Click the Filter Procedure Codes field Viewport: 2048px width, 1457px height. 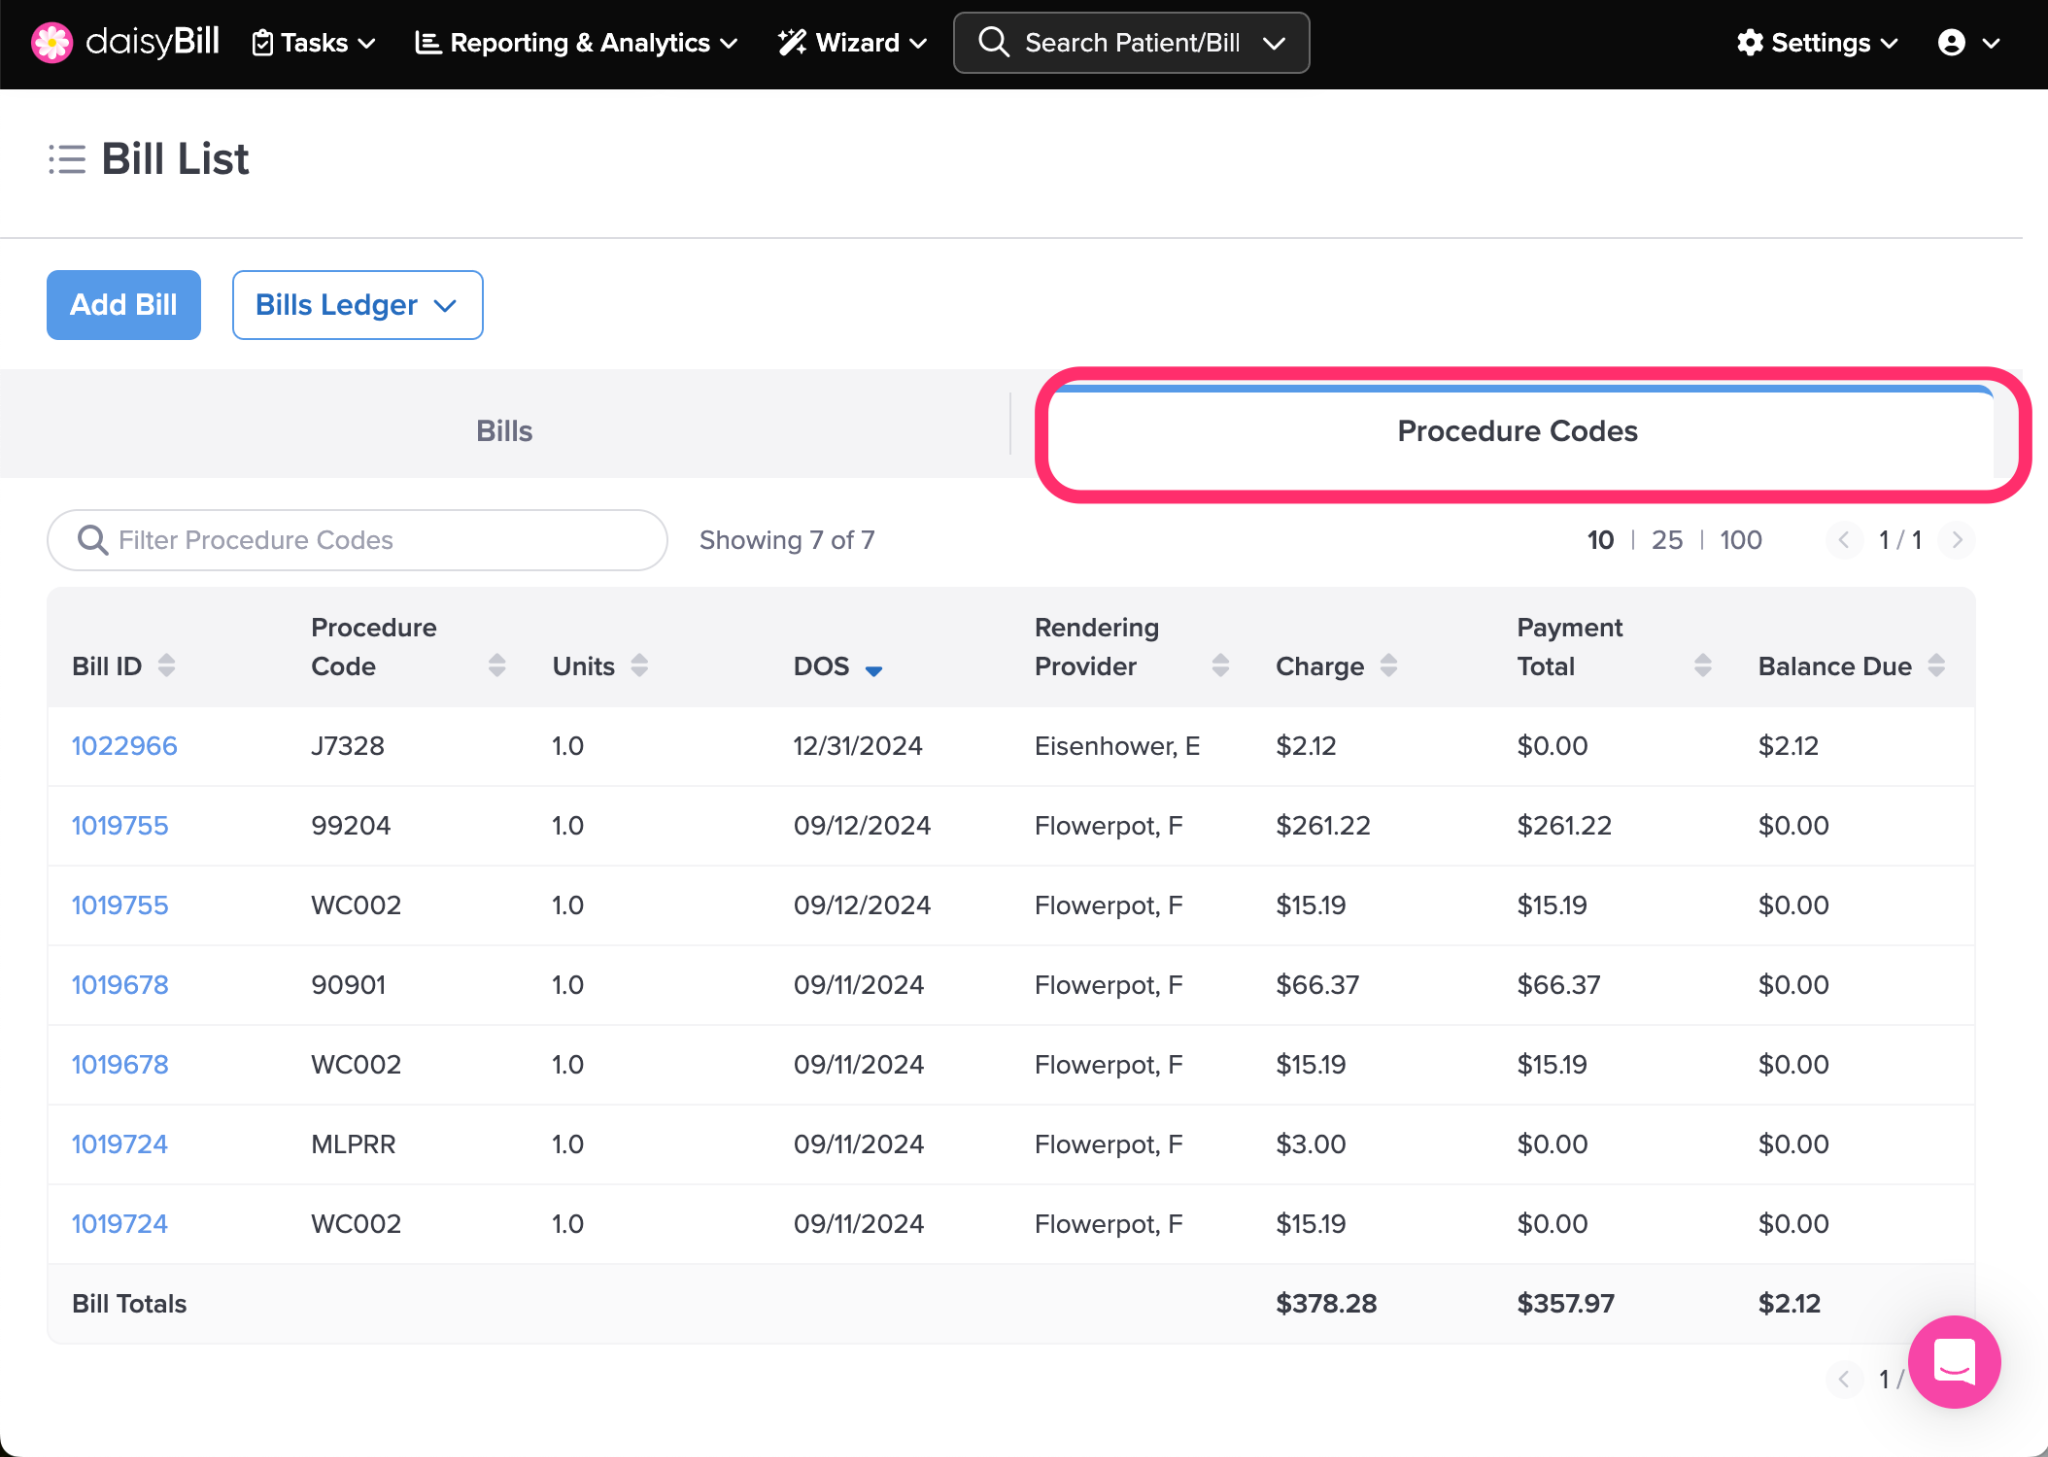click(358, 540)
